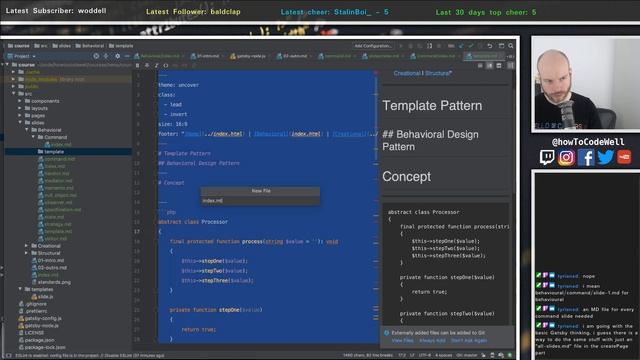Image resolution: width=640 pixels, height=360 pixels.
Task: Click Git: master branch in status bar
Action: click(x=466, y=355)
